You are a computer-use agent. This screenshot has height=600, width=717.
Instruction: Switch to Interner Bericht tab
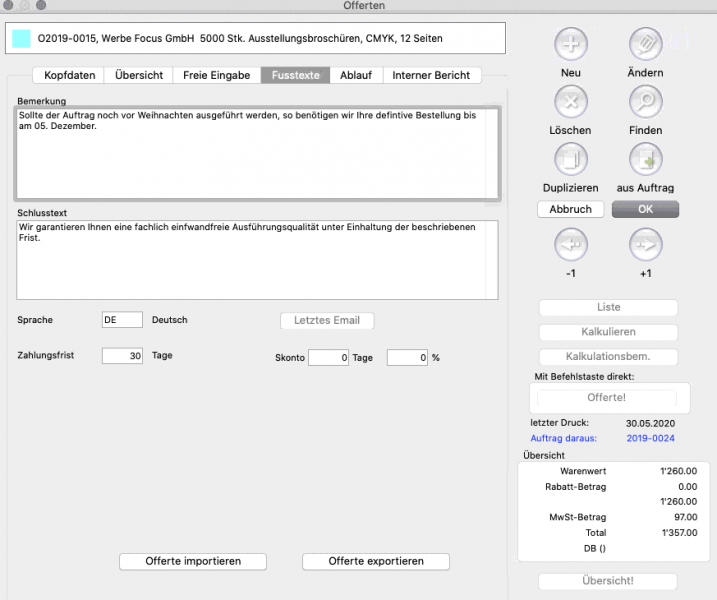tap(432, 75)
